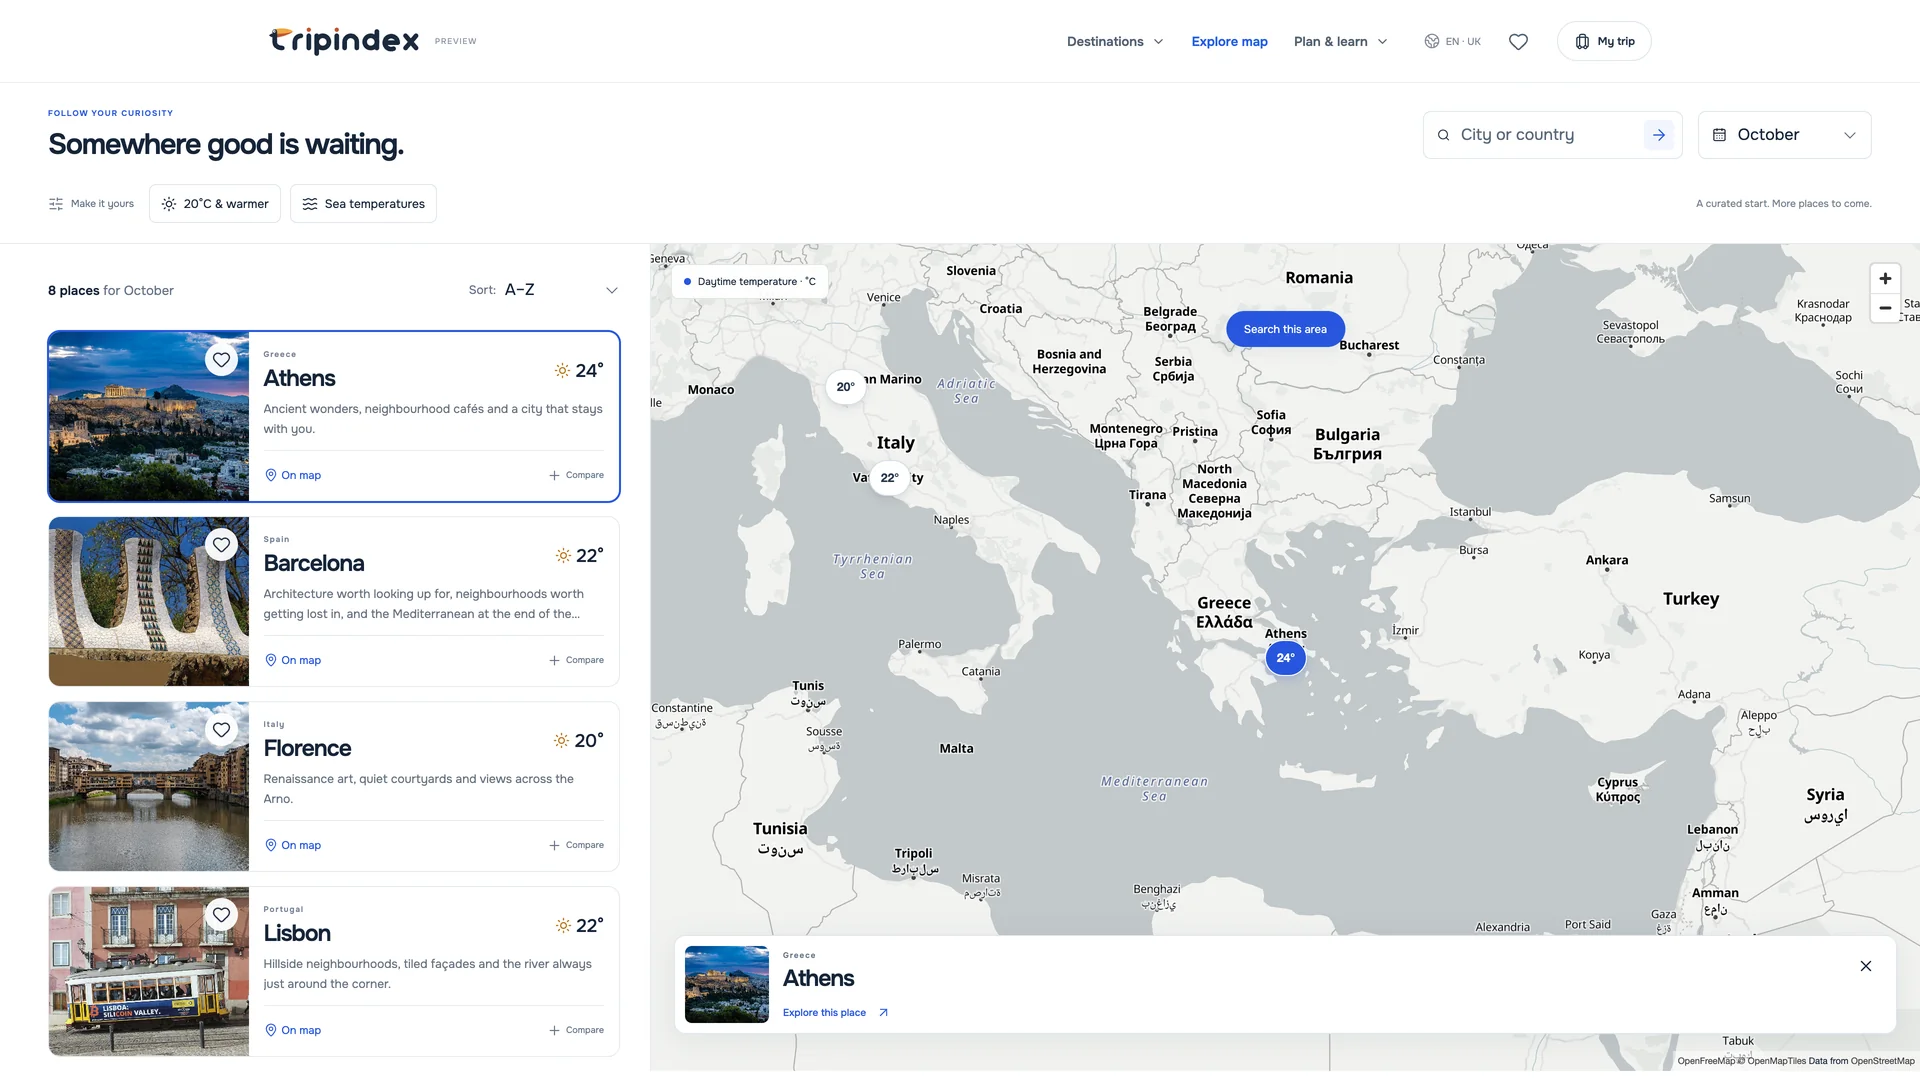This screenshot has width=1920, height=1080.
Task: Add Barcelona to Compare
Action: point(576,660)
